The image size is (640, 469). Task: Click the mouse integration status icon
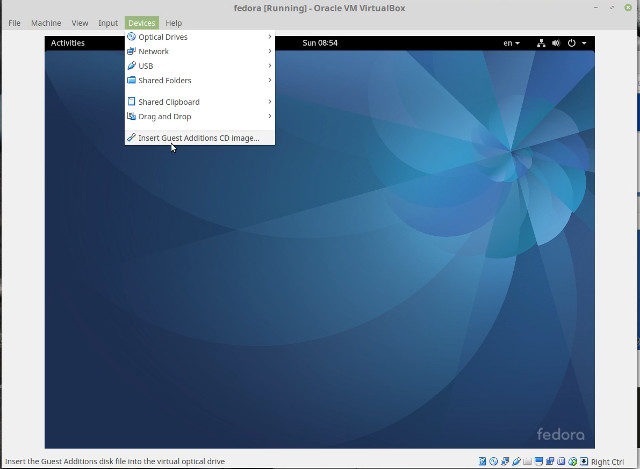572,461
